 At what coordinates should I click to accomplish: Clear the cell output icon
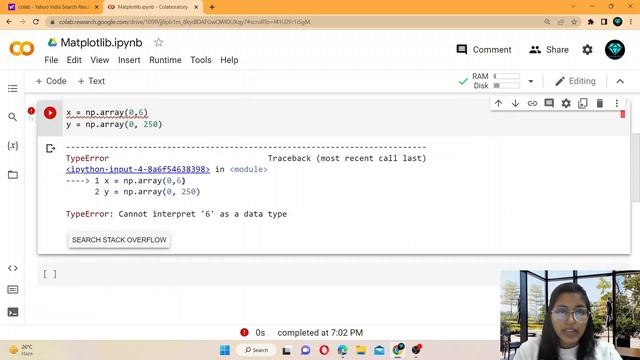(x=51, y=148)
